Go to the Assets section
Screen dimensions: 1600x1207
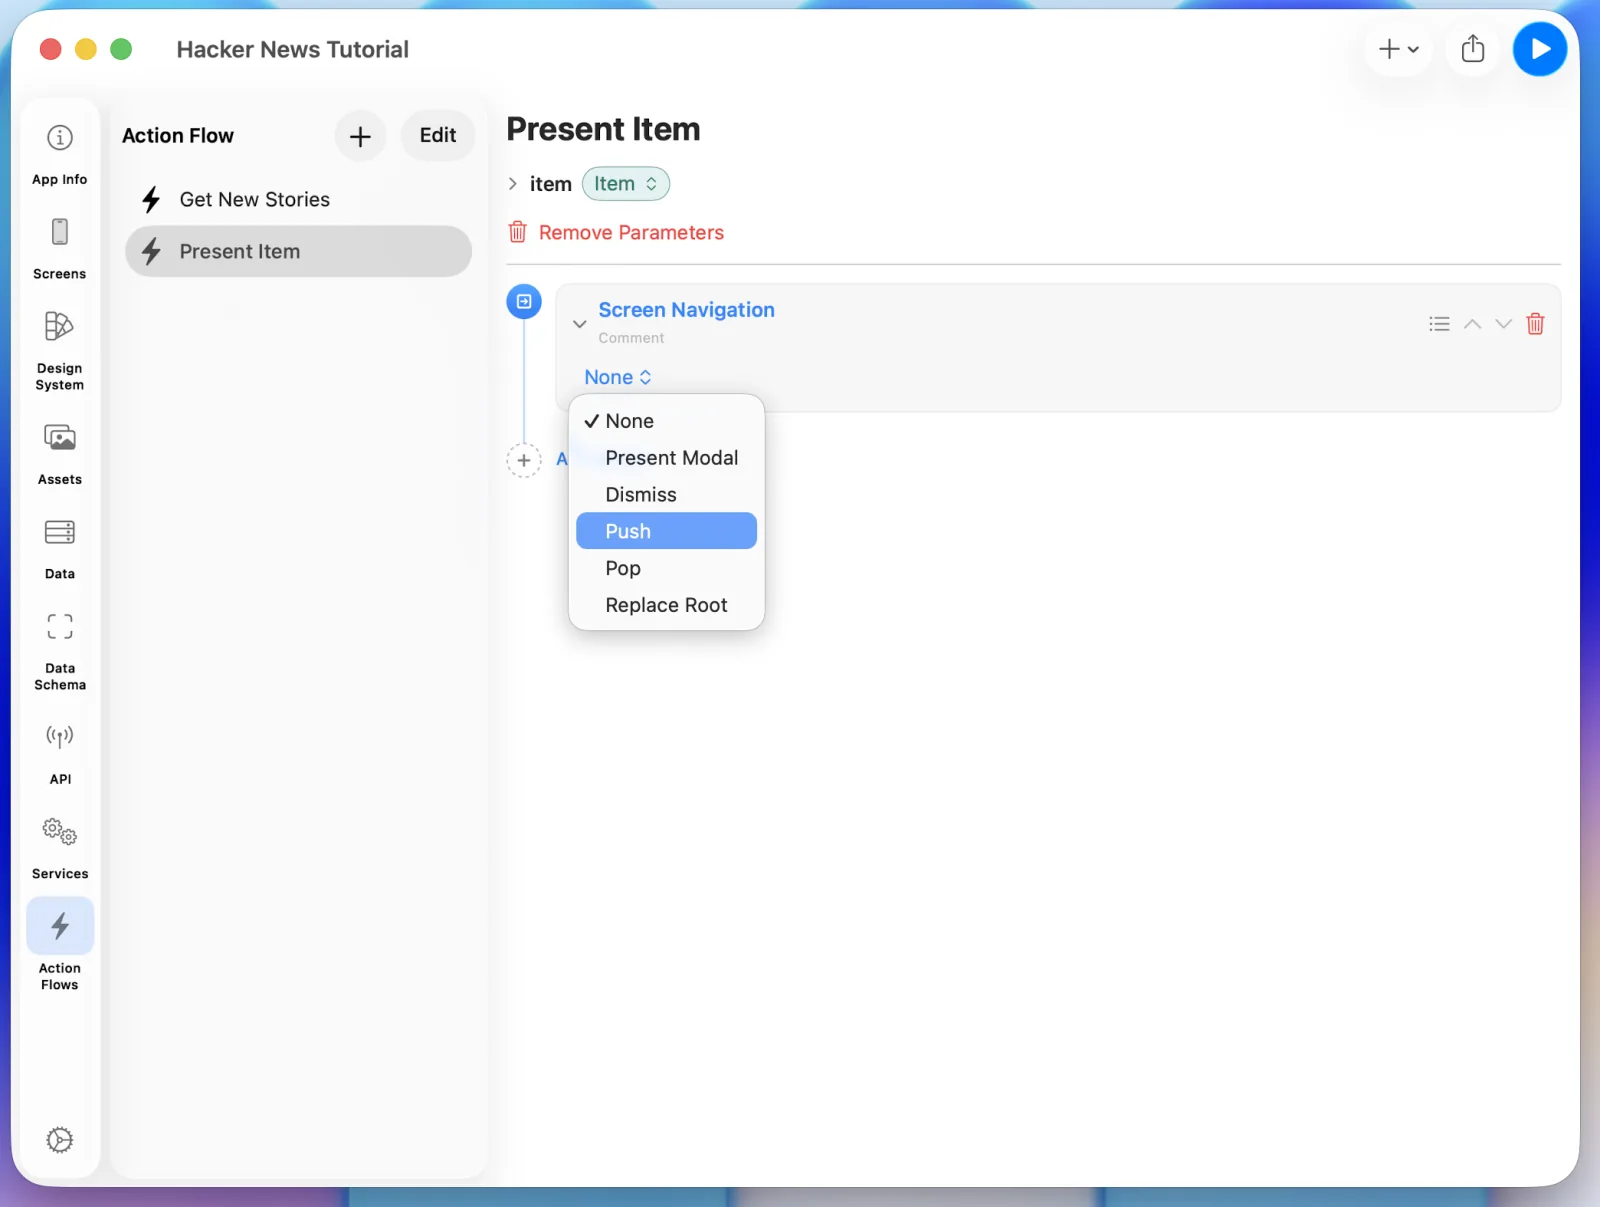(60, 454)
